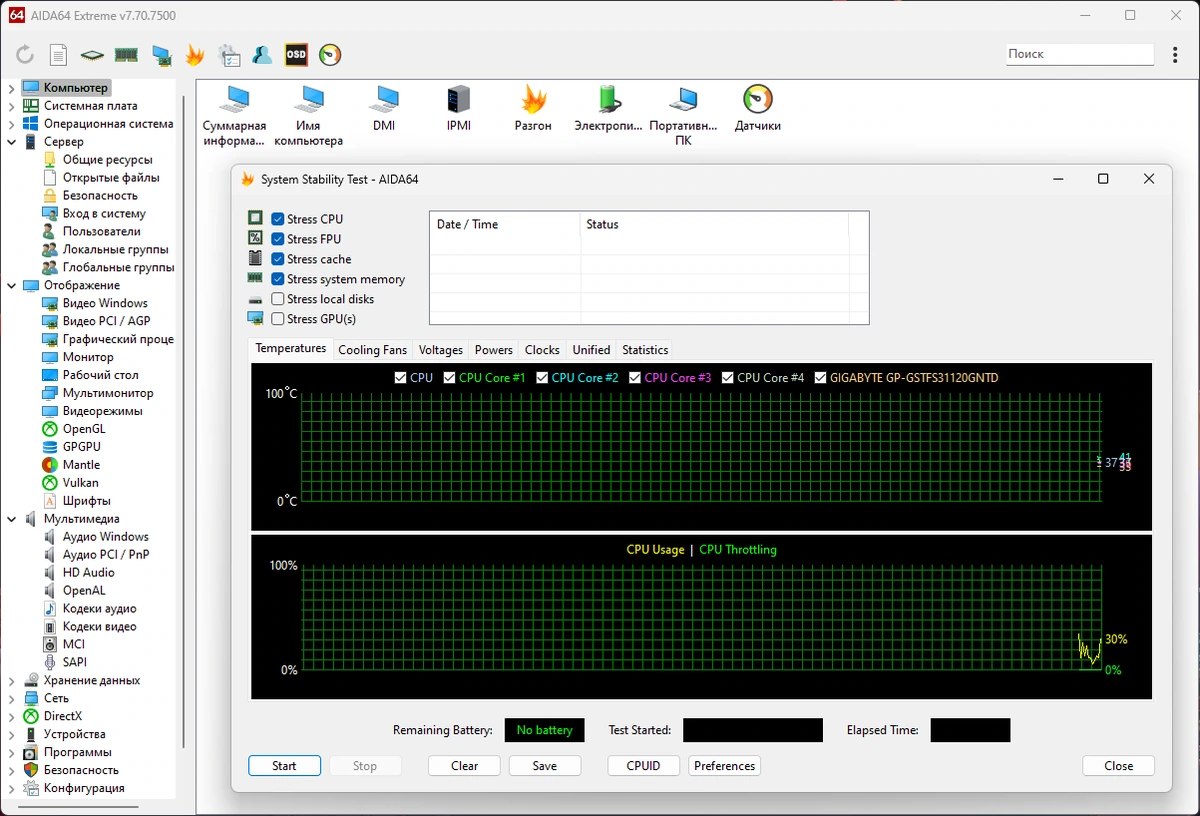Open the CPUID button
This screenshot has height=816, width=1200.
click(x=644, y=766)
